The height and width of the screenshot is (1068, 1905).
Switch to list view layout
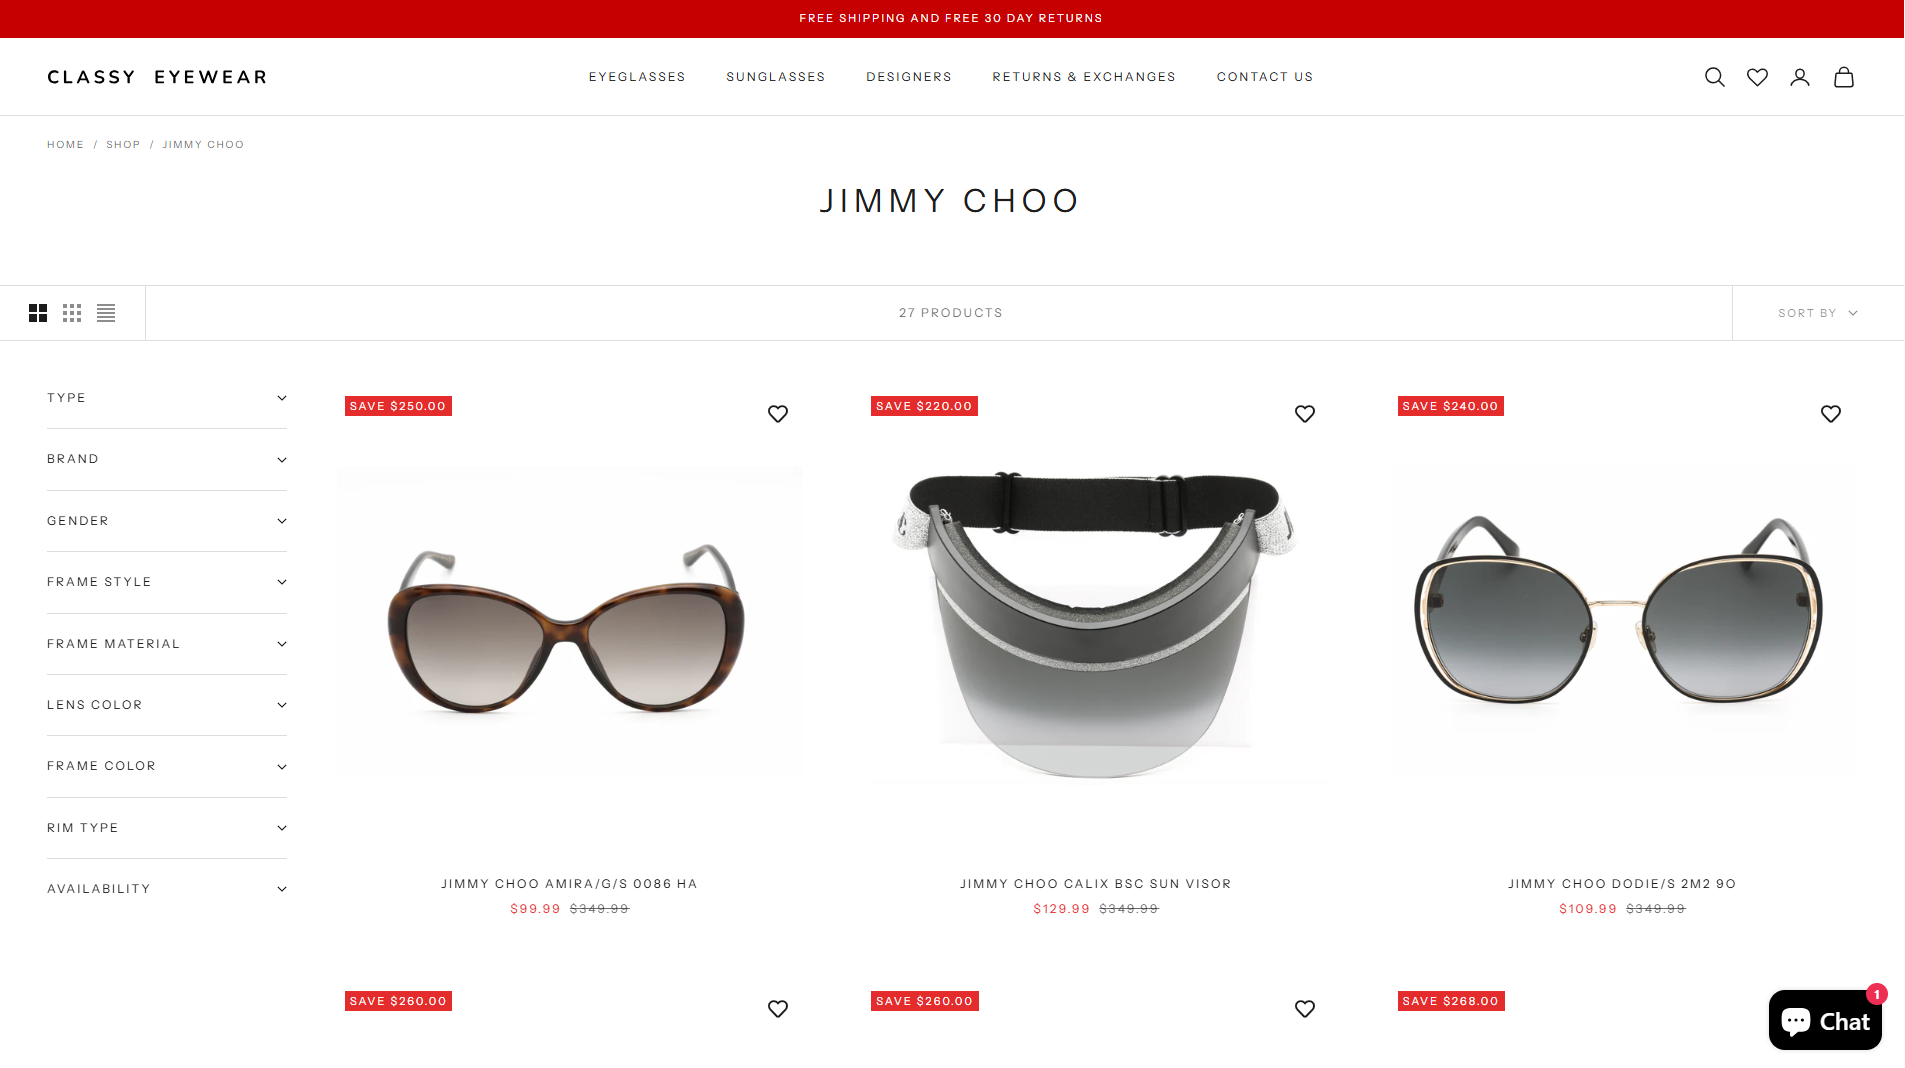[106, 313]
